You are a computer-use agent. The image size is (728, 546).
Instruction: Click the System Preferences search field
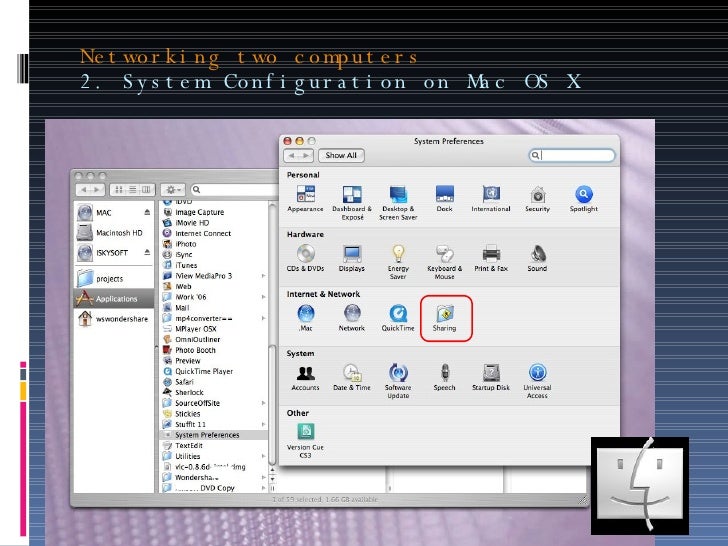click(572, 155)
